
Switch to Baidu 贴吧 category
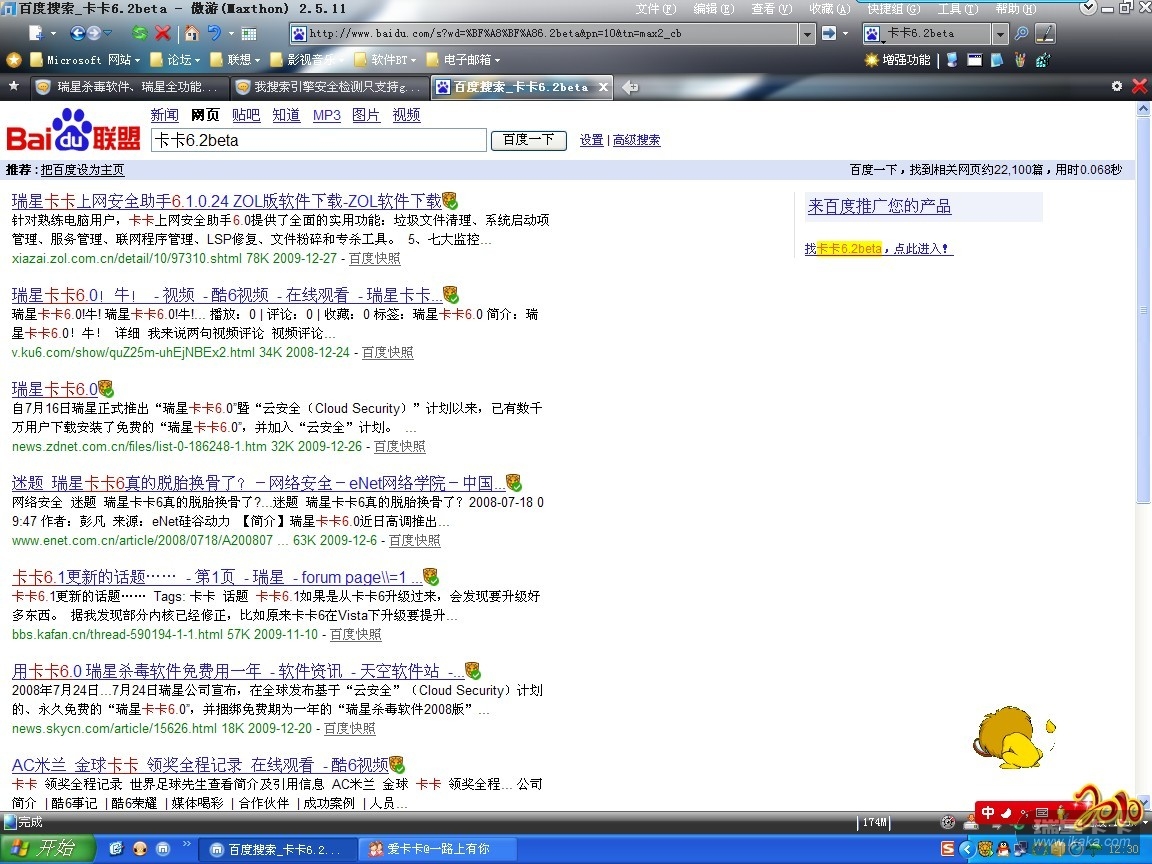click(x=246, y=115)
